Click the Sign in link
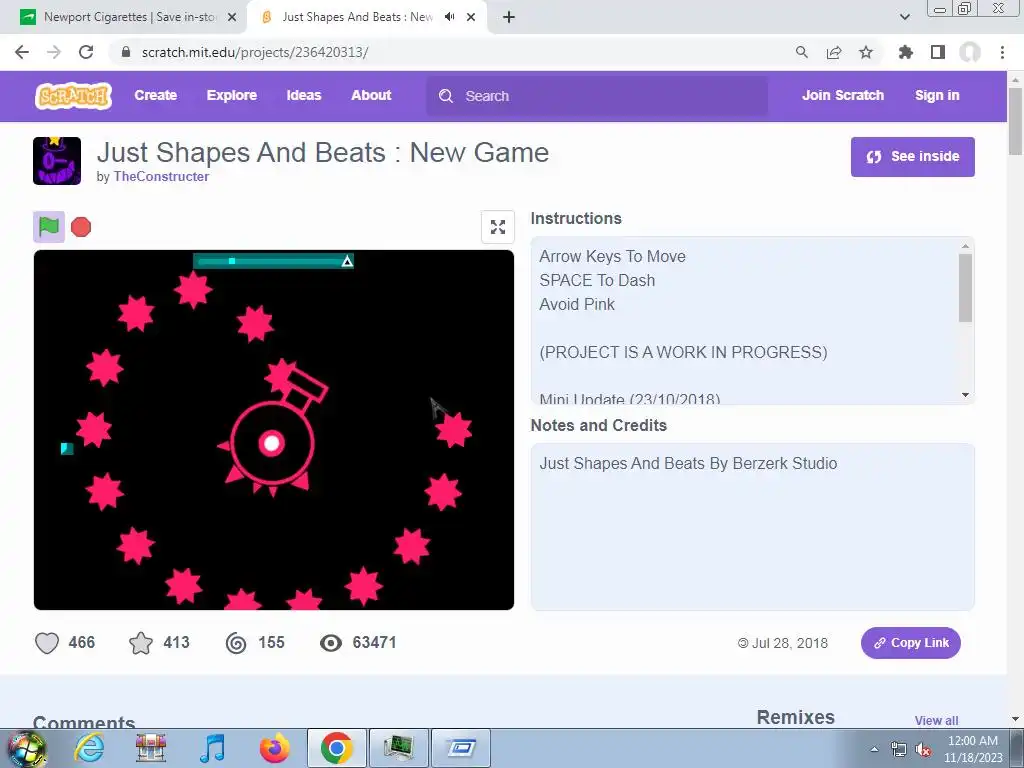Image resolution: width=1024 pixels, height=768 pixels. point(937,95)
